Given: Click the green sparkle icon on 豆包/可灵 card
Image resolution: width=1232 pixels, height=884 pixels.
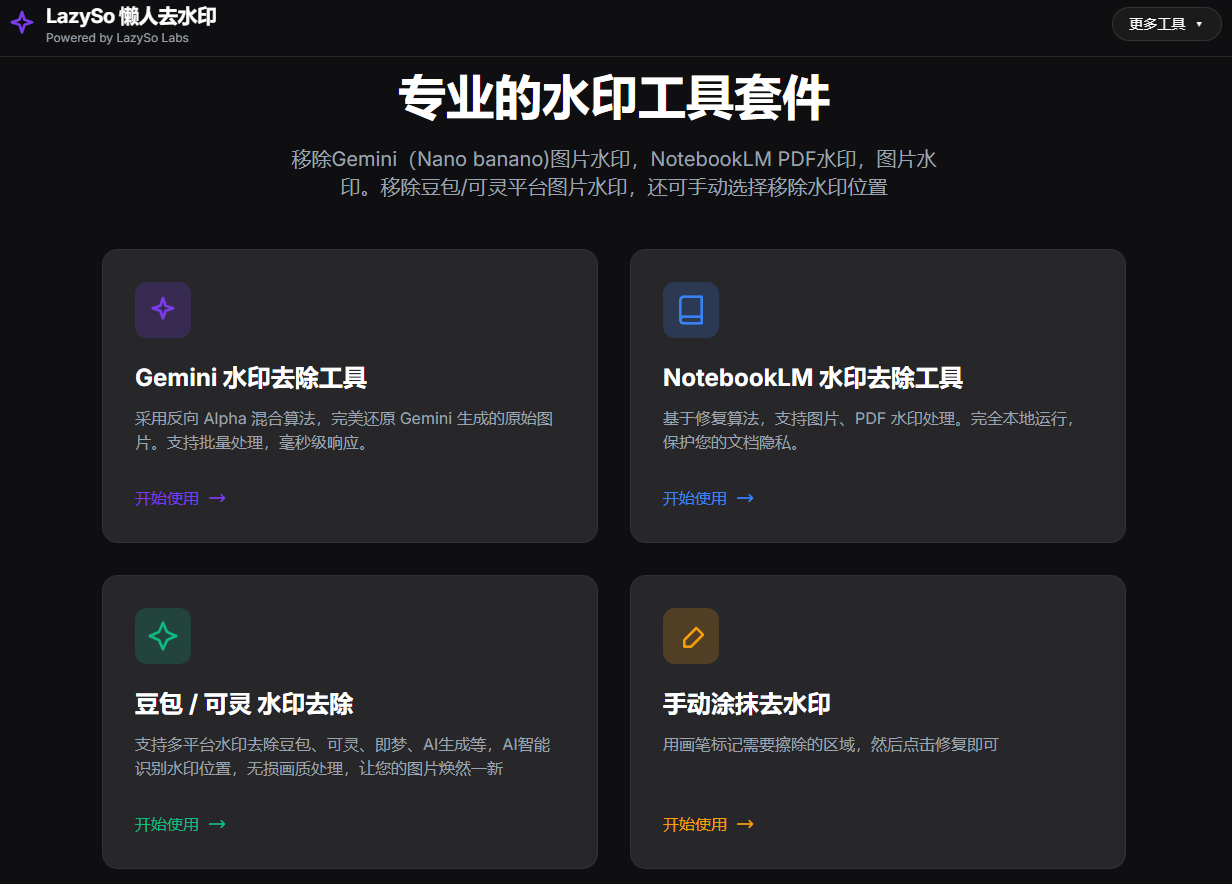Looking at the screenshot, I should 162,636.
